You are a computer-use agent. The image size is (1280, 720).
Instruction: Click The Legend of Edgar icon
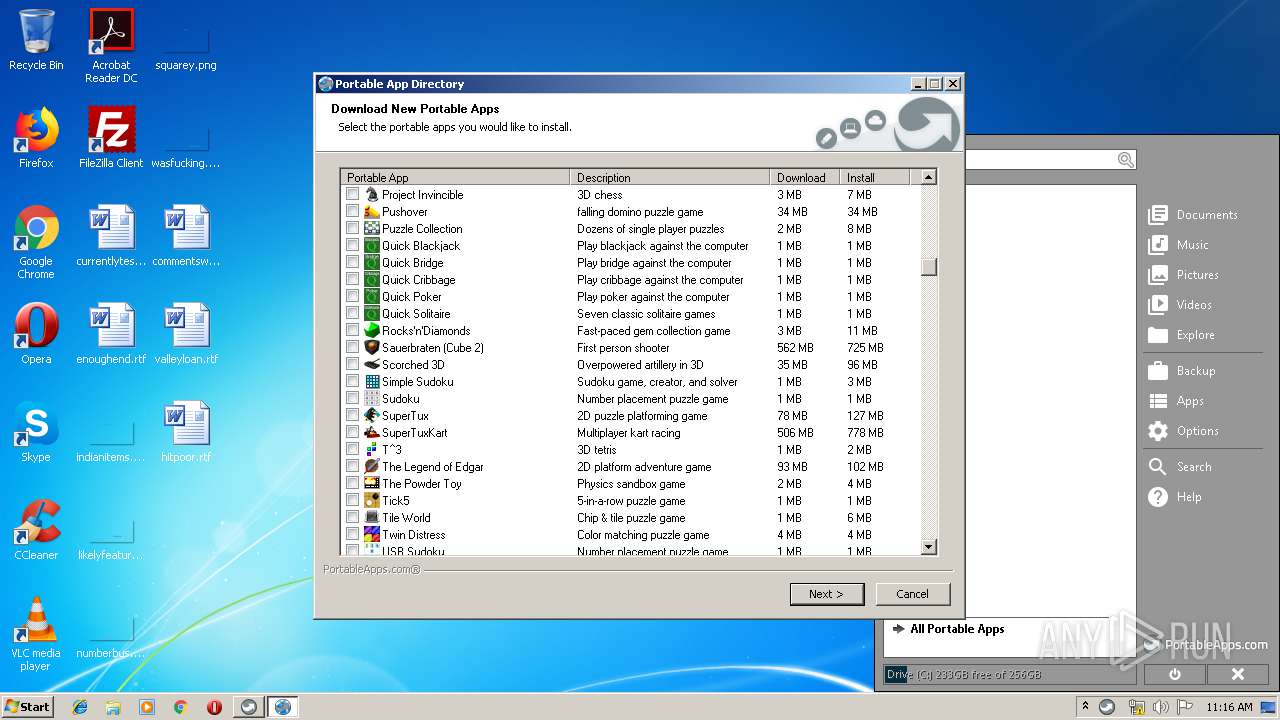pyautogui.click(x=372, y=467)
